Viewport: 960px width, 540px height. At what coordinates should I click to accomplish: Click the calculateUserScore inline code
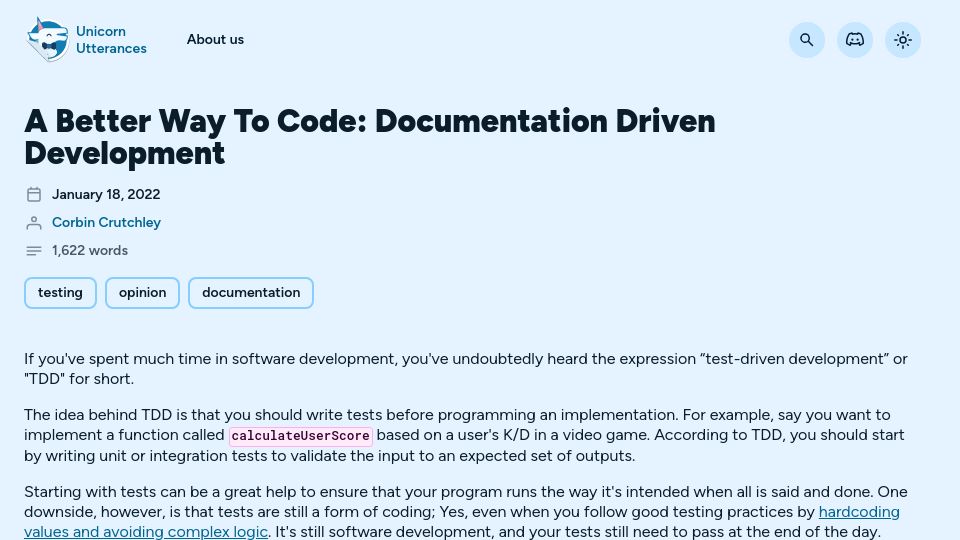pos(301,436)
